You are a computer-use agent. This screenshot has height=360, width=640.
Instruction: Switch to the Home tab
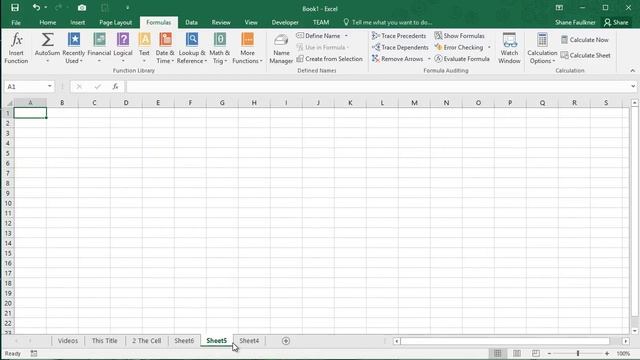tap(48, 22)
